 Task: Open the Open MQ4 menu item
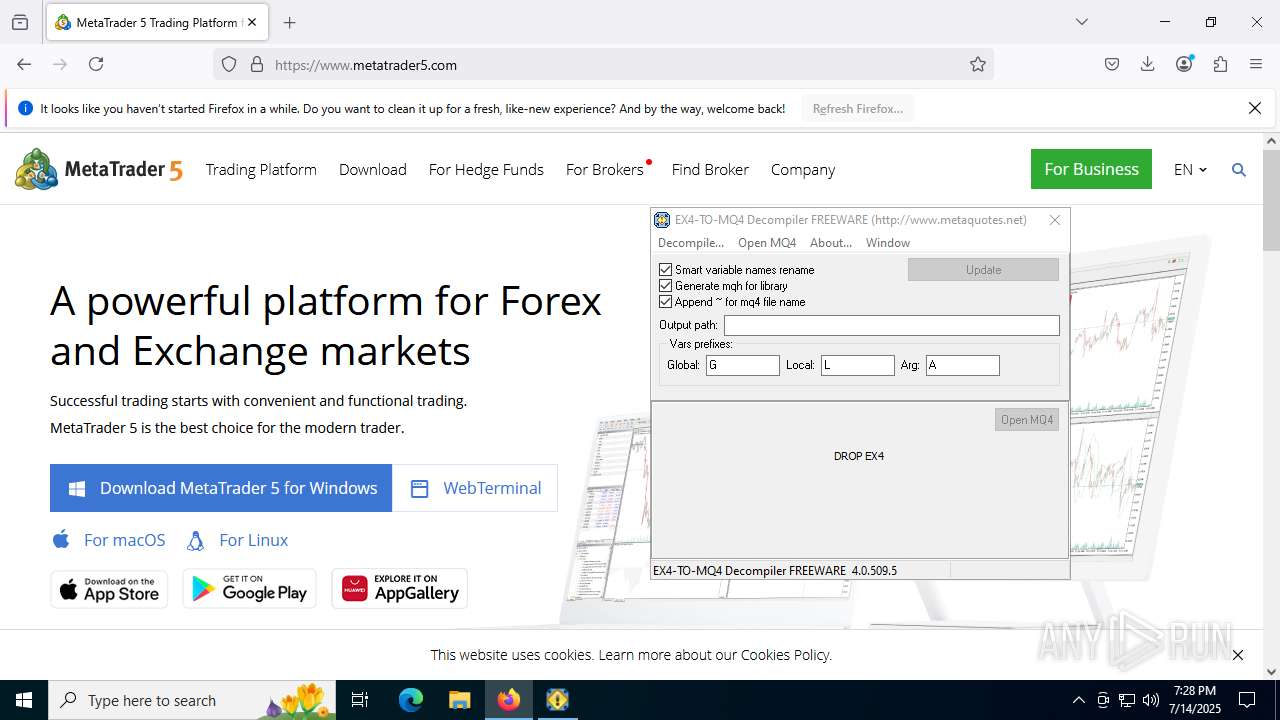[767, 243]
